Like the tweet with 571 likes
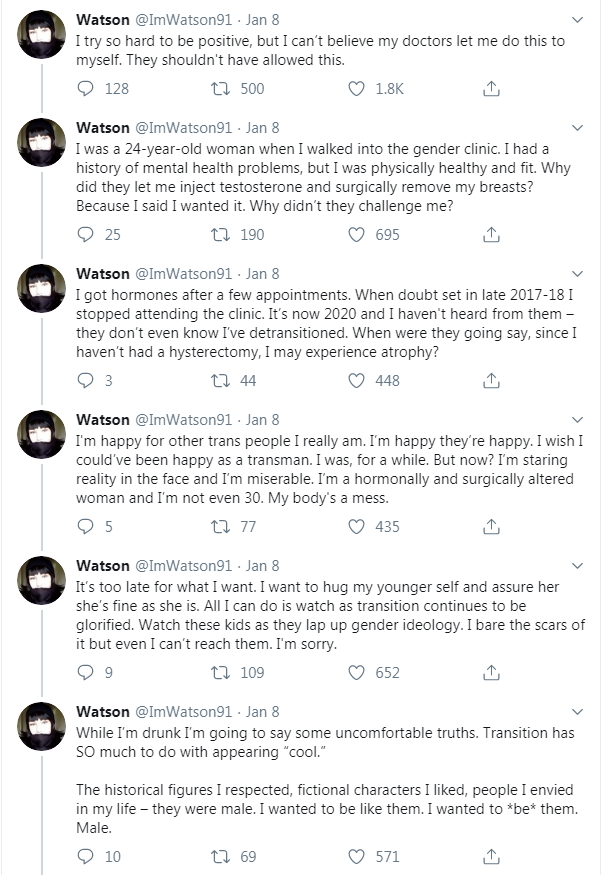This screenshot has width=612, height=875. click(356, 857)
